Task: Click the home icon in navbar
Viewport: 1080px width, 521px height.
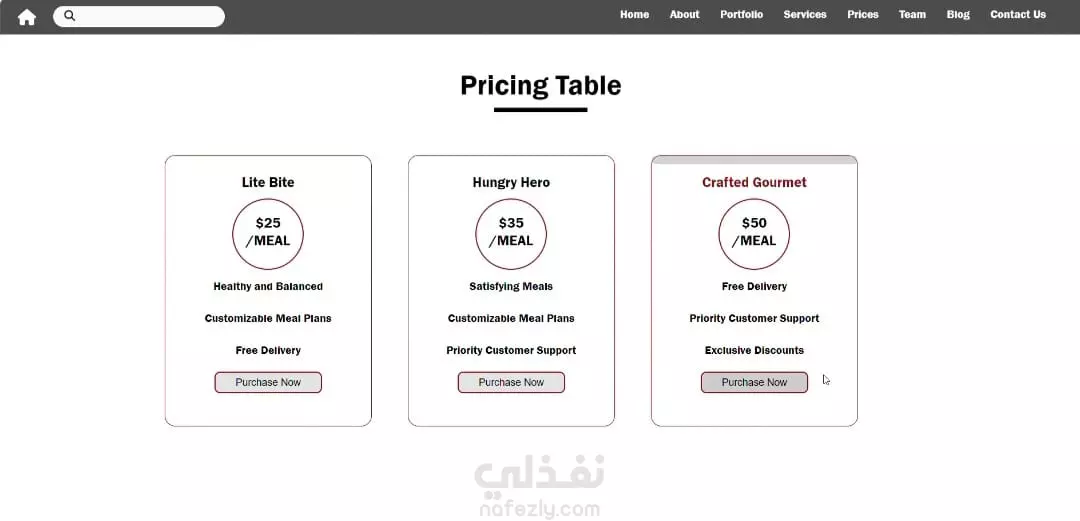Action: [27, 16]
